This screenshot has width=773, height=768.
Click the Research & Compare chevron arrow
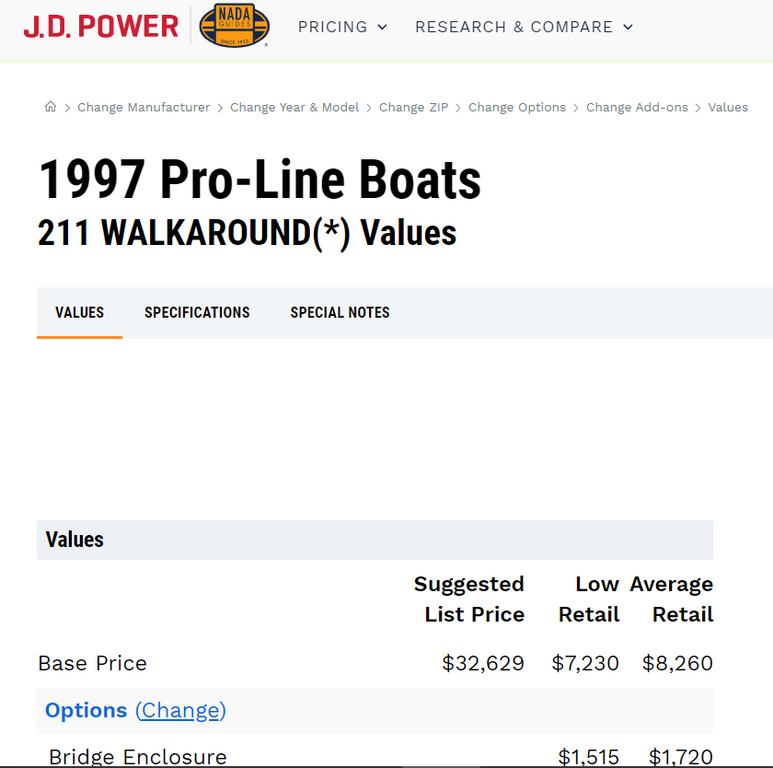(x=627, y=27)
